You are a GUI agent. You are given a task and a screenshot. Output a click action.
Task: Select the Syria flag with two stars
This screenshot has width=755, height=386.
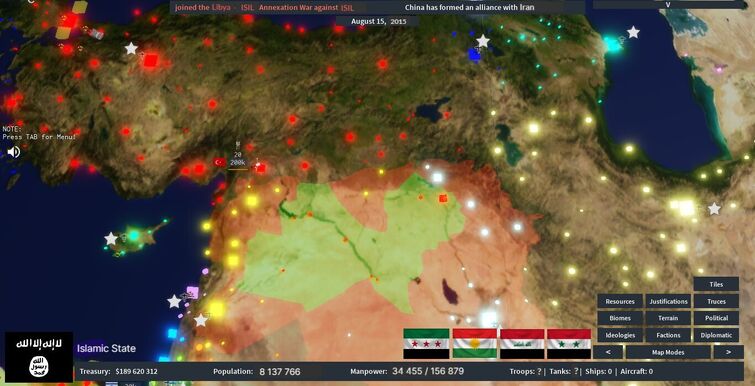(569, 344)
